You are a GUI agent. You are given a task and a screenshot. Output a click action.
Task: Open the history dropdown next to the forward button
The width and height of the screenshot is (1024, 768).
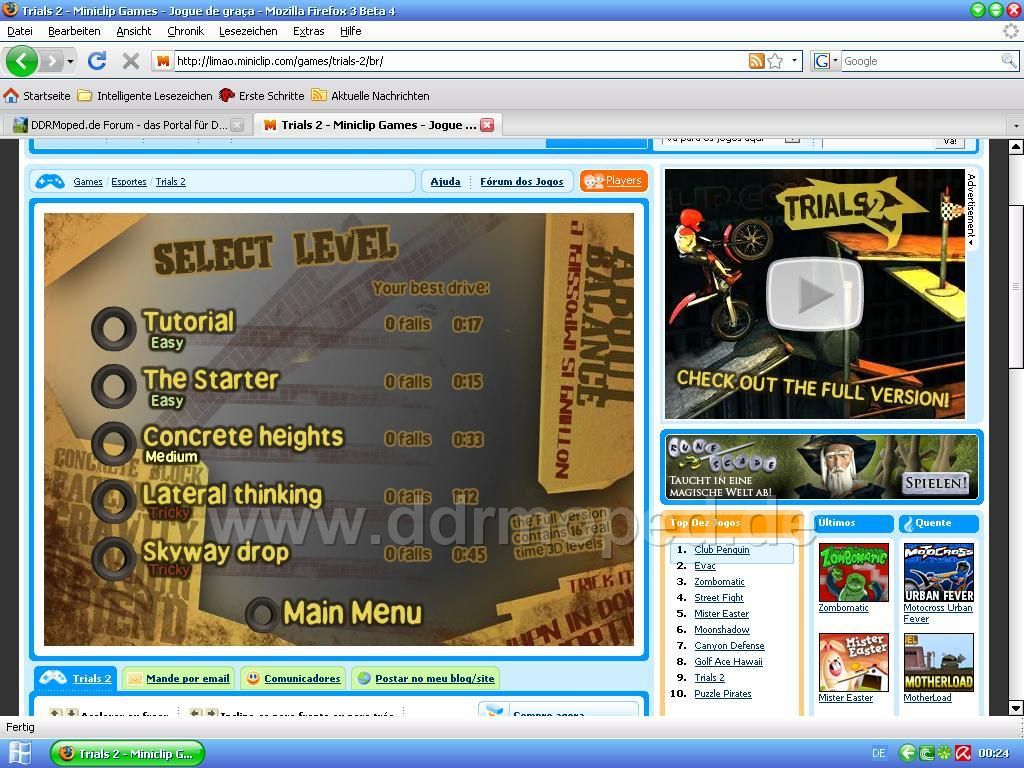[x=71, y=61]
